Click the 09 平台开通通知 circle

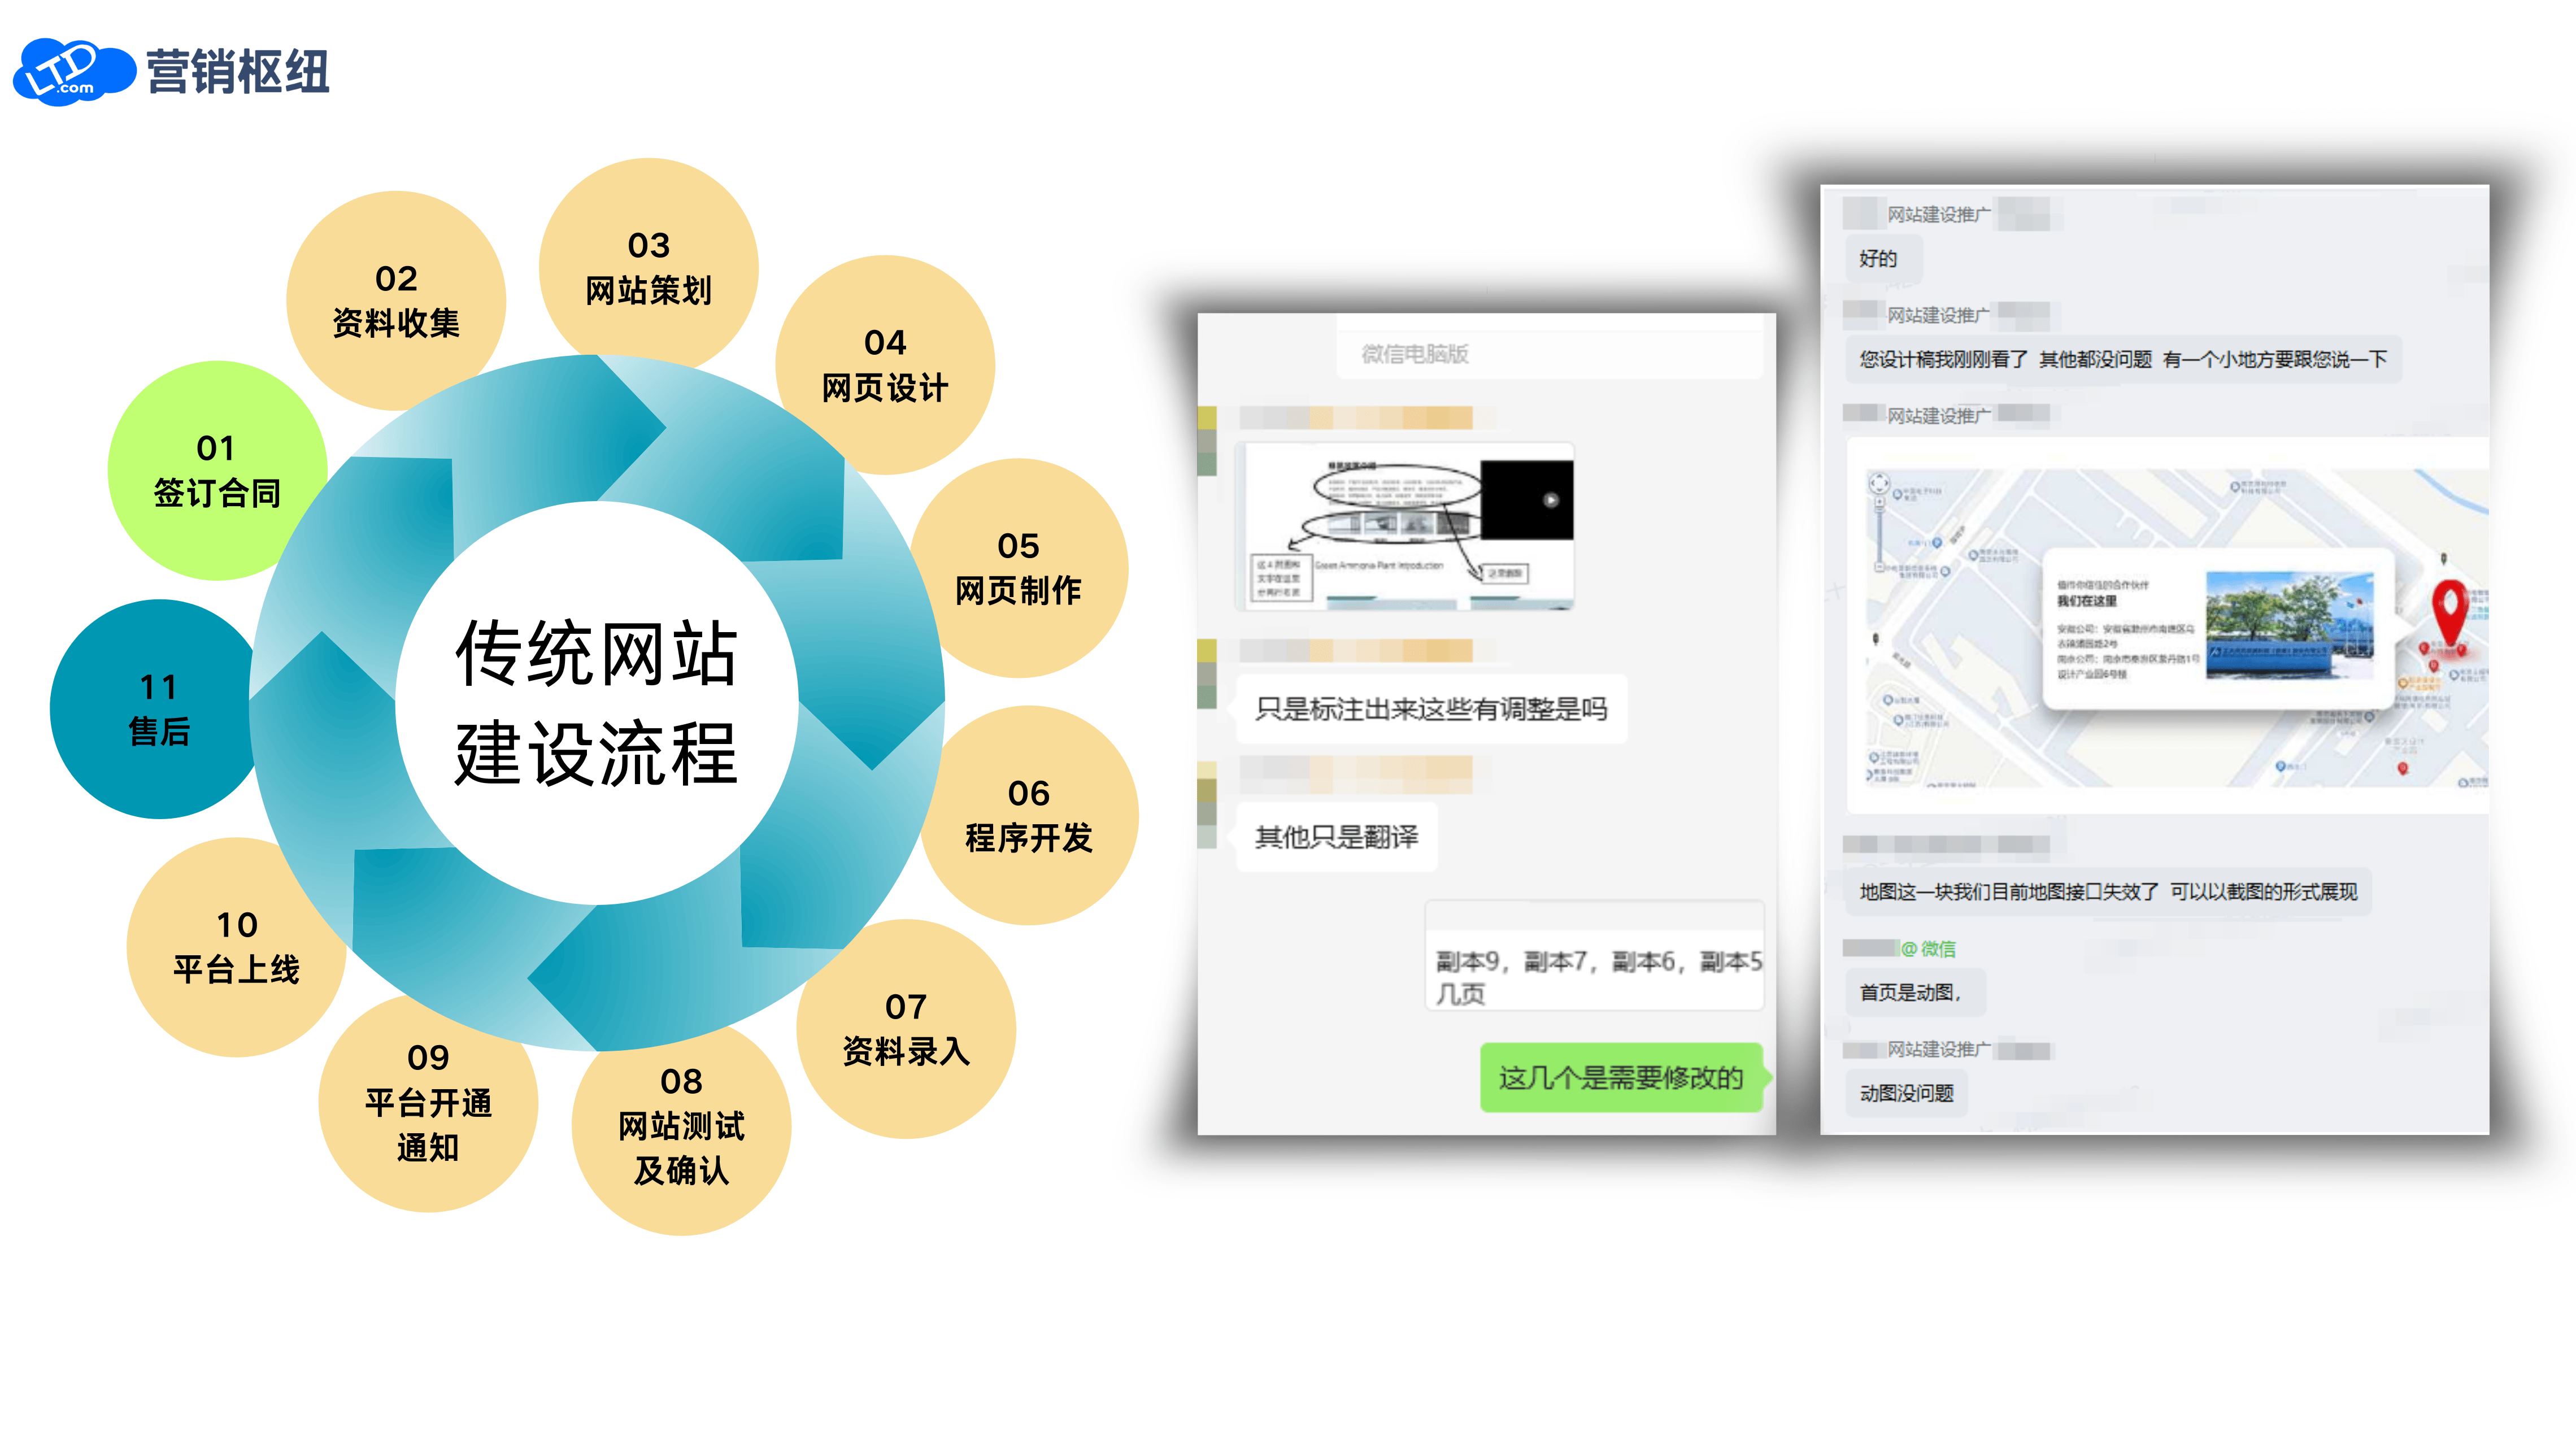[x=428, y=1103]
